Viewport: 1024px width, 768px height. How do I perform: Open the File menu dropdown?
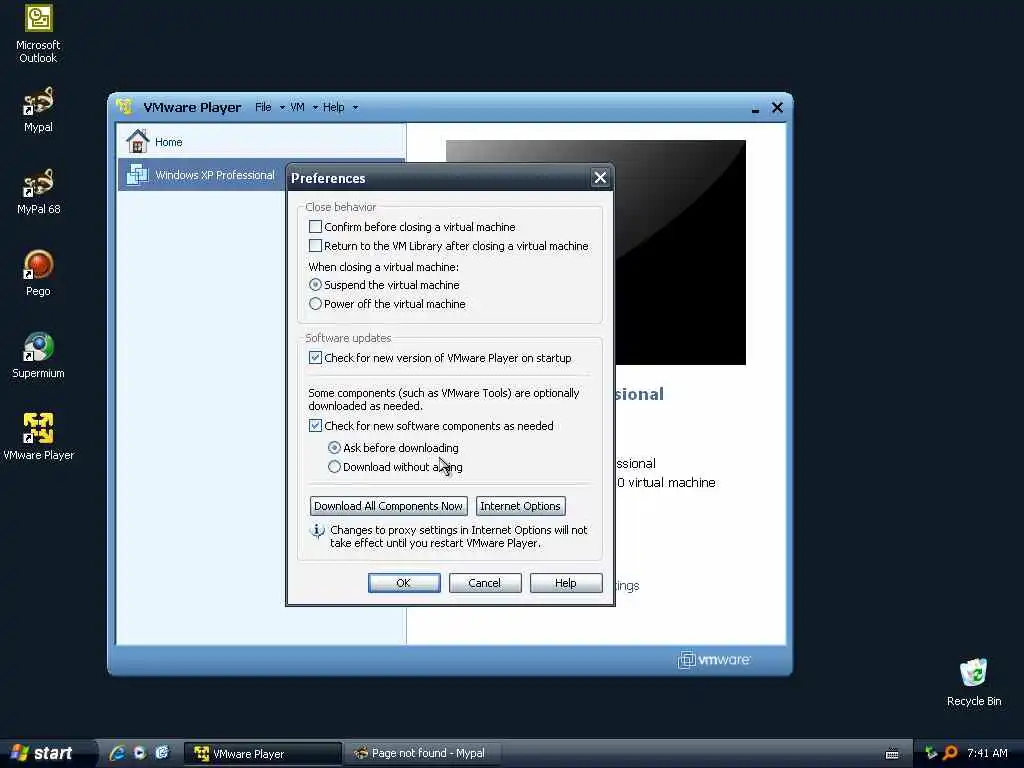[x=270, y=107]
